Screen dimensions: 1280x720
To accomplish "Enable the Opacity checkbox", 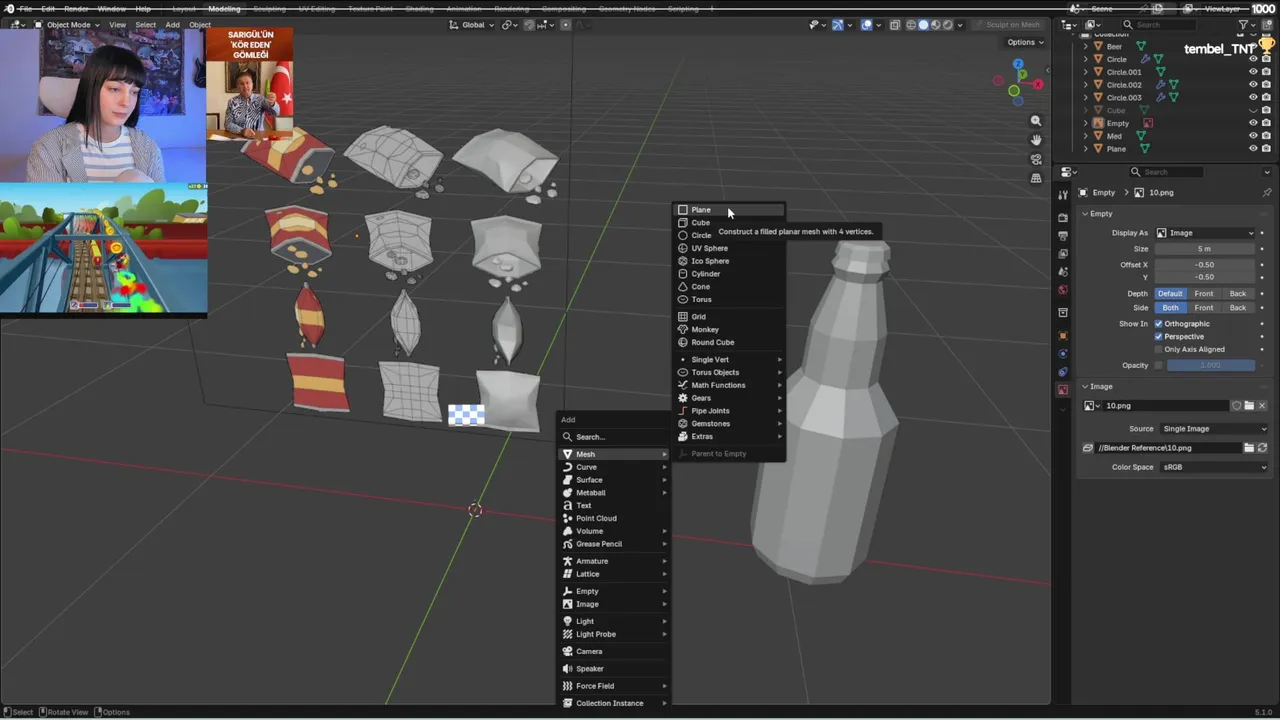I will point(1159,365).
